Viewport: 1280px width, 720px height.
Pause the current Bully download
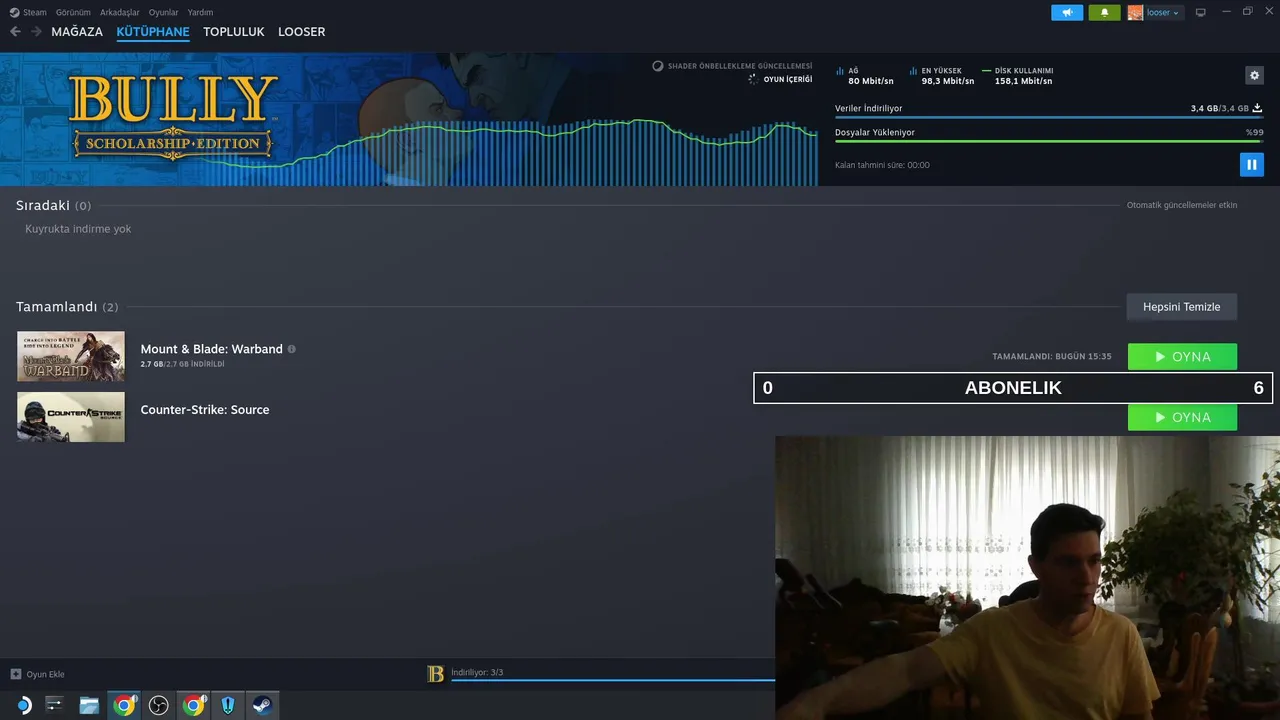pyautogui.click(x=1251, y=164)
